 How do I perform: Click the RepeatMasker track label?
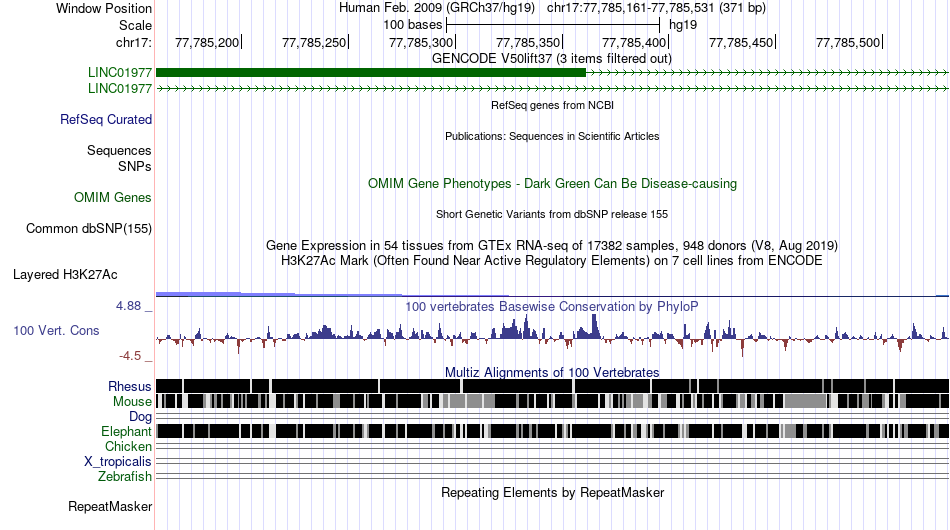[x=110, y=506]
